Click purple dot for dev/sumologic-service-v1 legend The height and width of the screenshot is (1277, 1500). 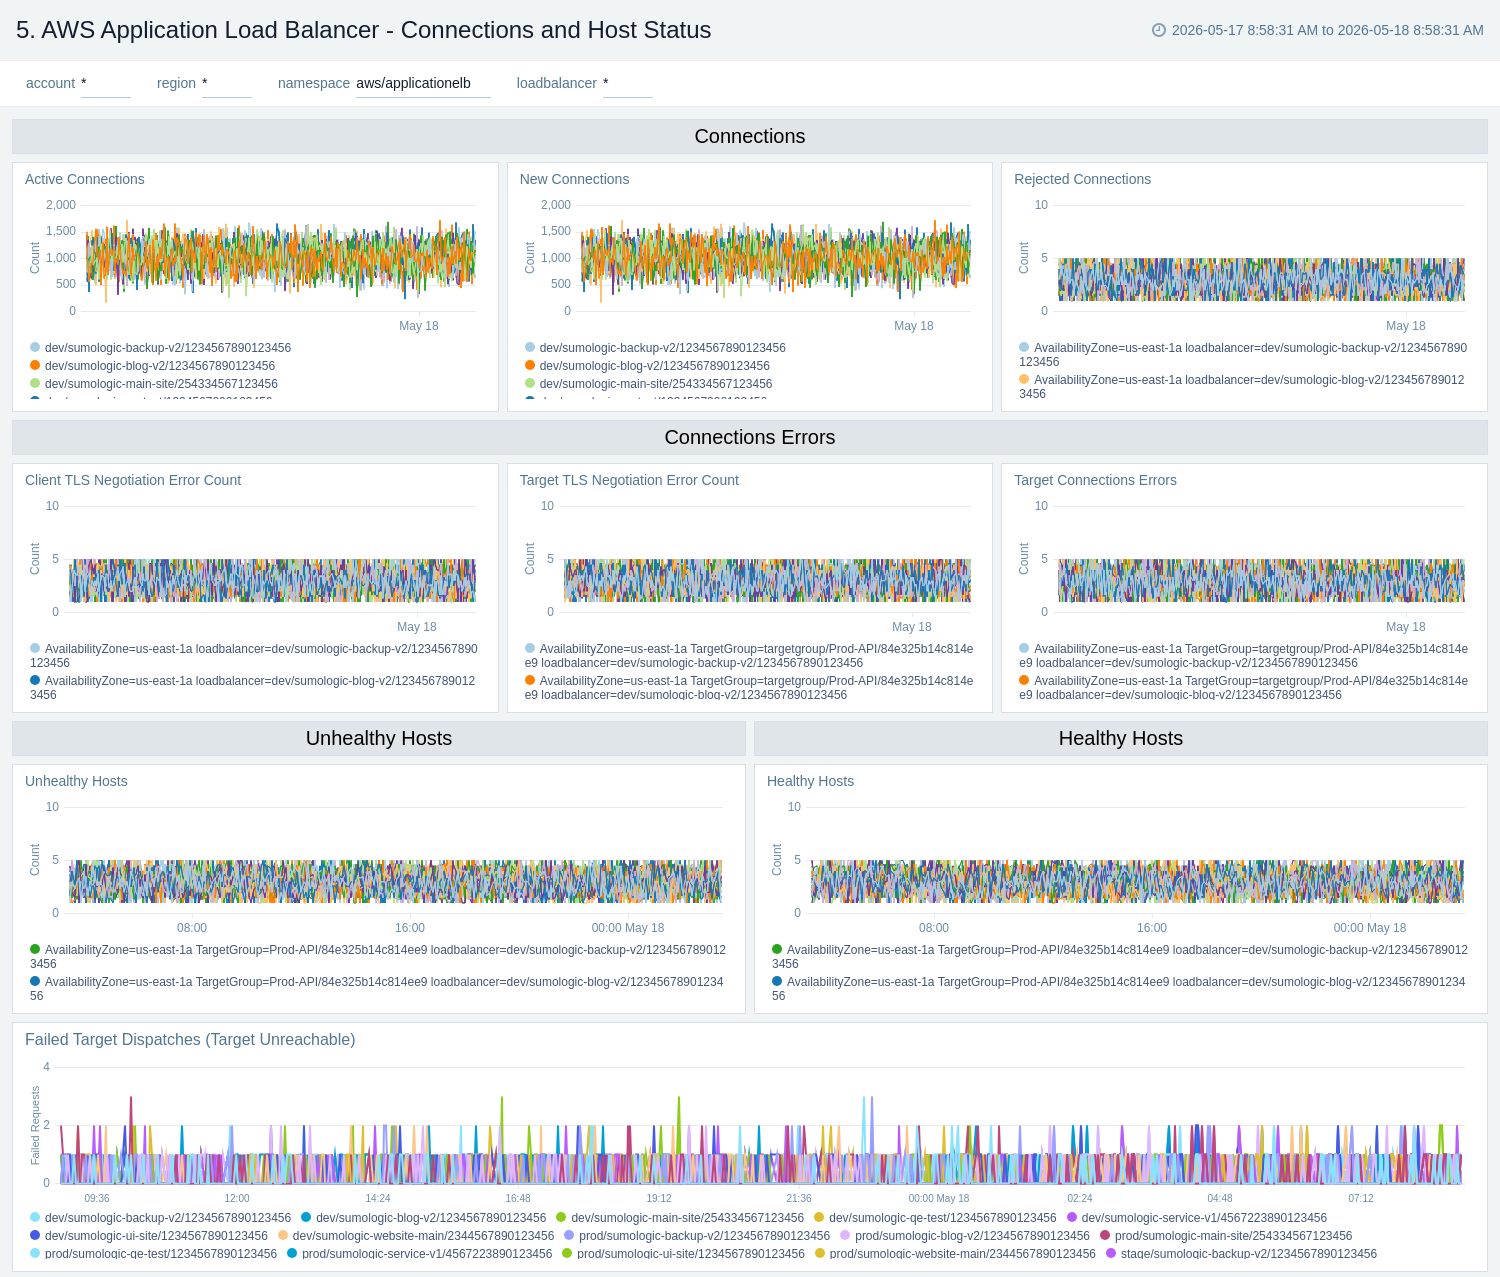coord(1072,1218)
